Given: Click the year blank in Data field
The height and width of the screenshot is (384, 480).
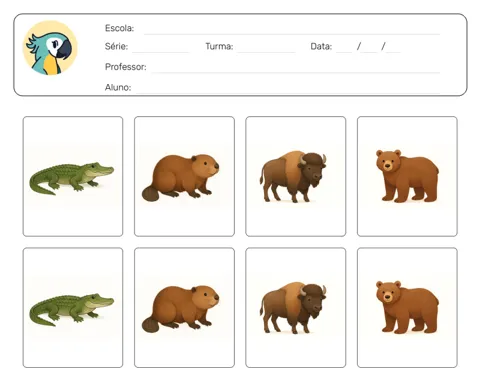Looking at the screenshot, I should coord(393,49).
